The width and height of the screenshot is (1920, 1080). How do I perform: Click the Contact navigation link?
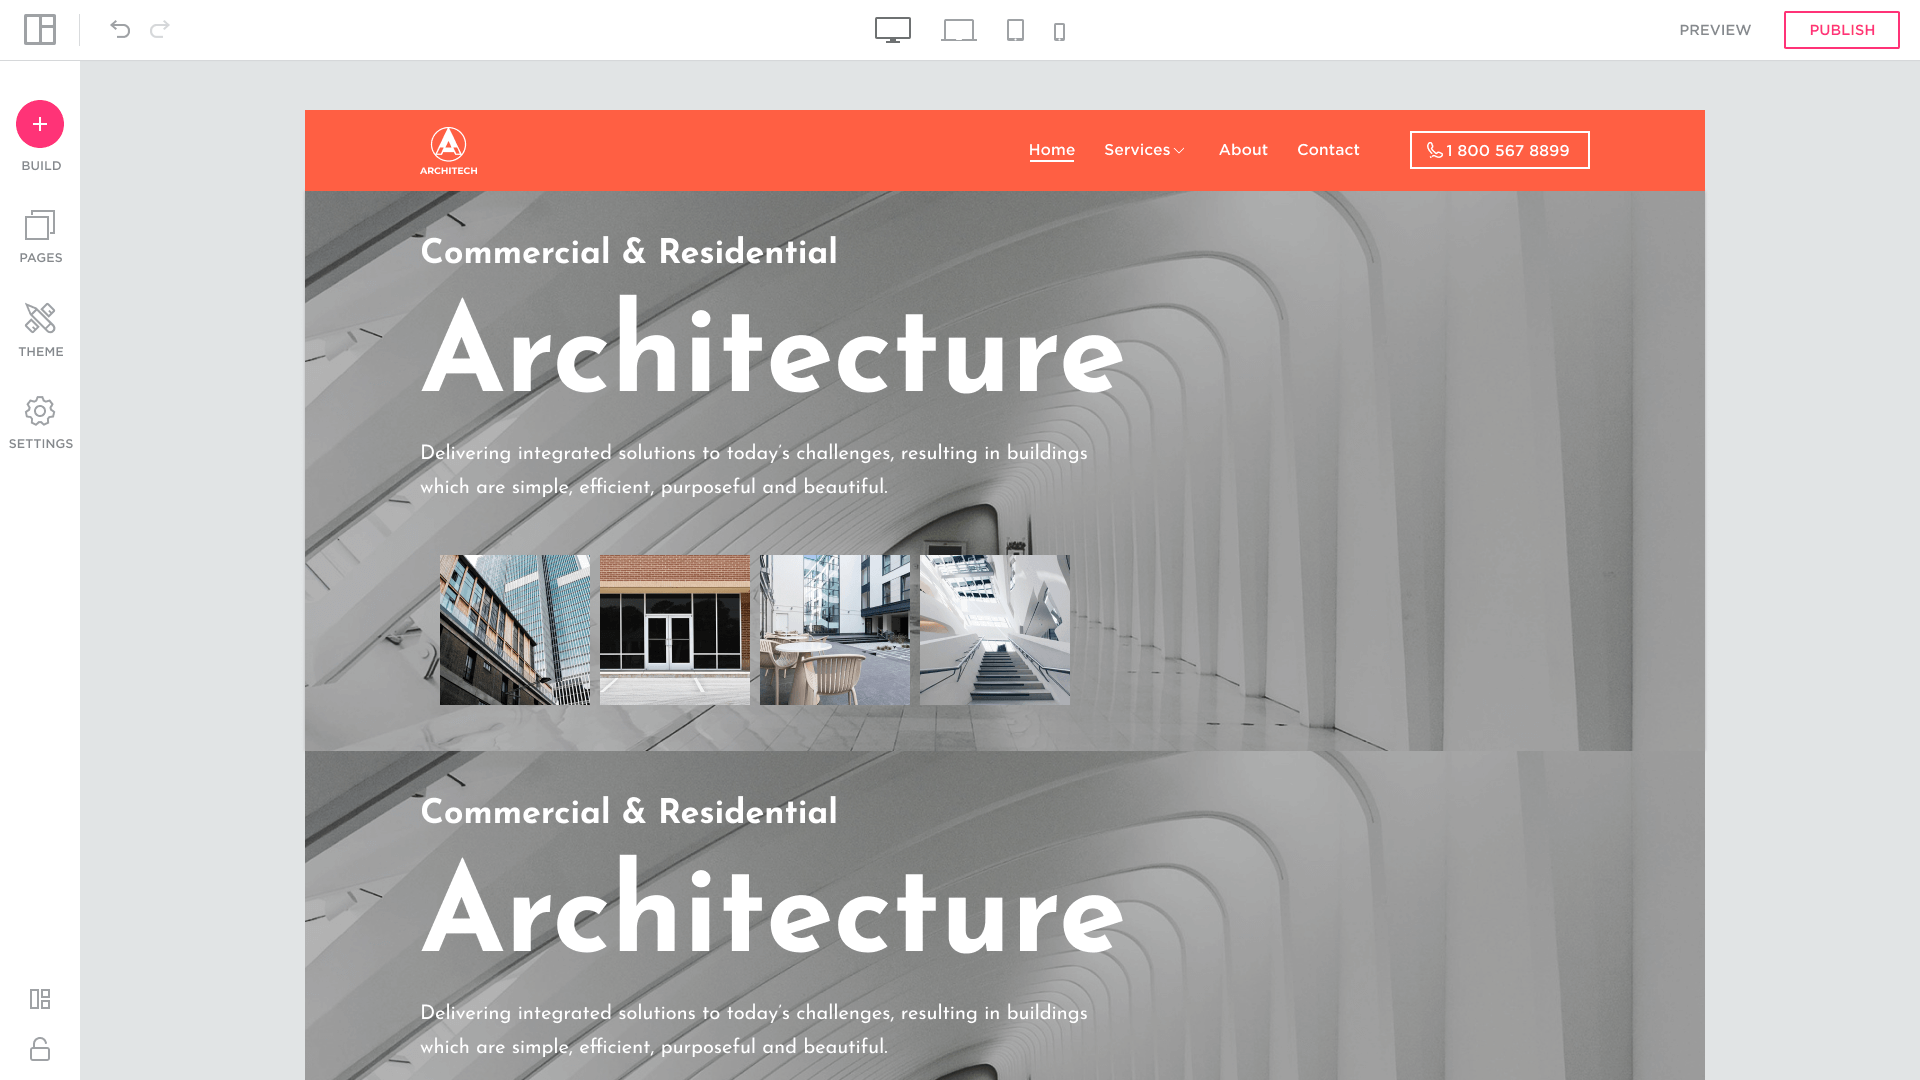pyautogui.click(x=1328, y=150)
